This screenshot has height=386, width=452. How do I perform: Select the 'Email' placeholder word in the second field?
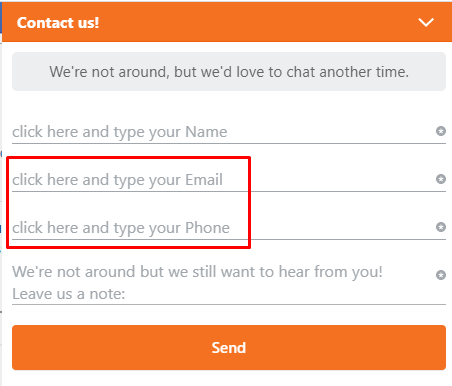pyautogui.click(x=204, y=180)
